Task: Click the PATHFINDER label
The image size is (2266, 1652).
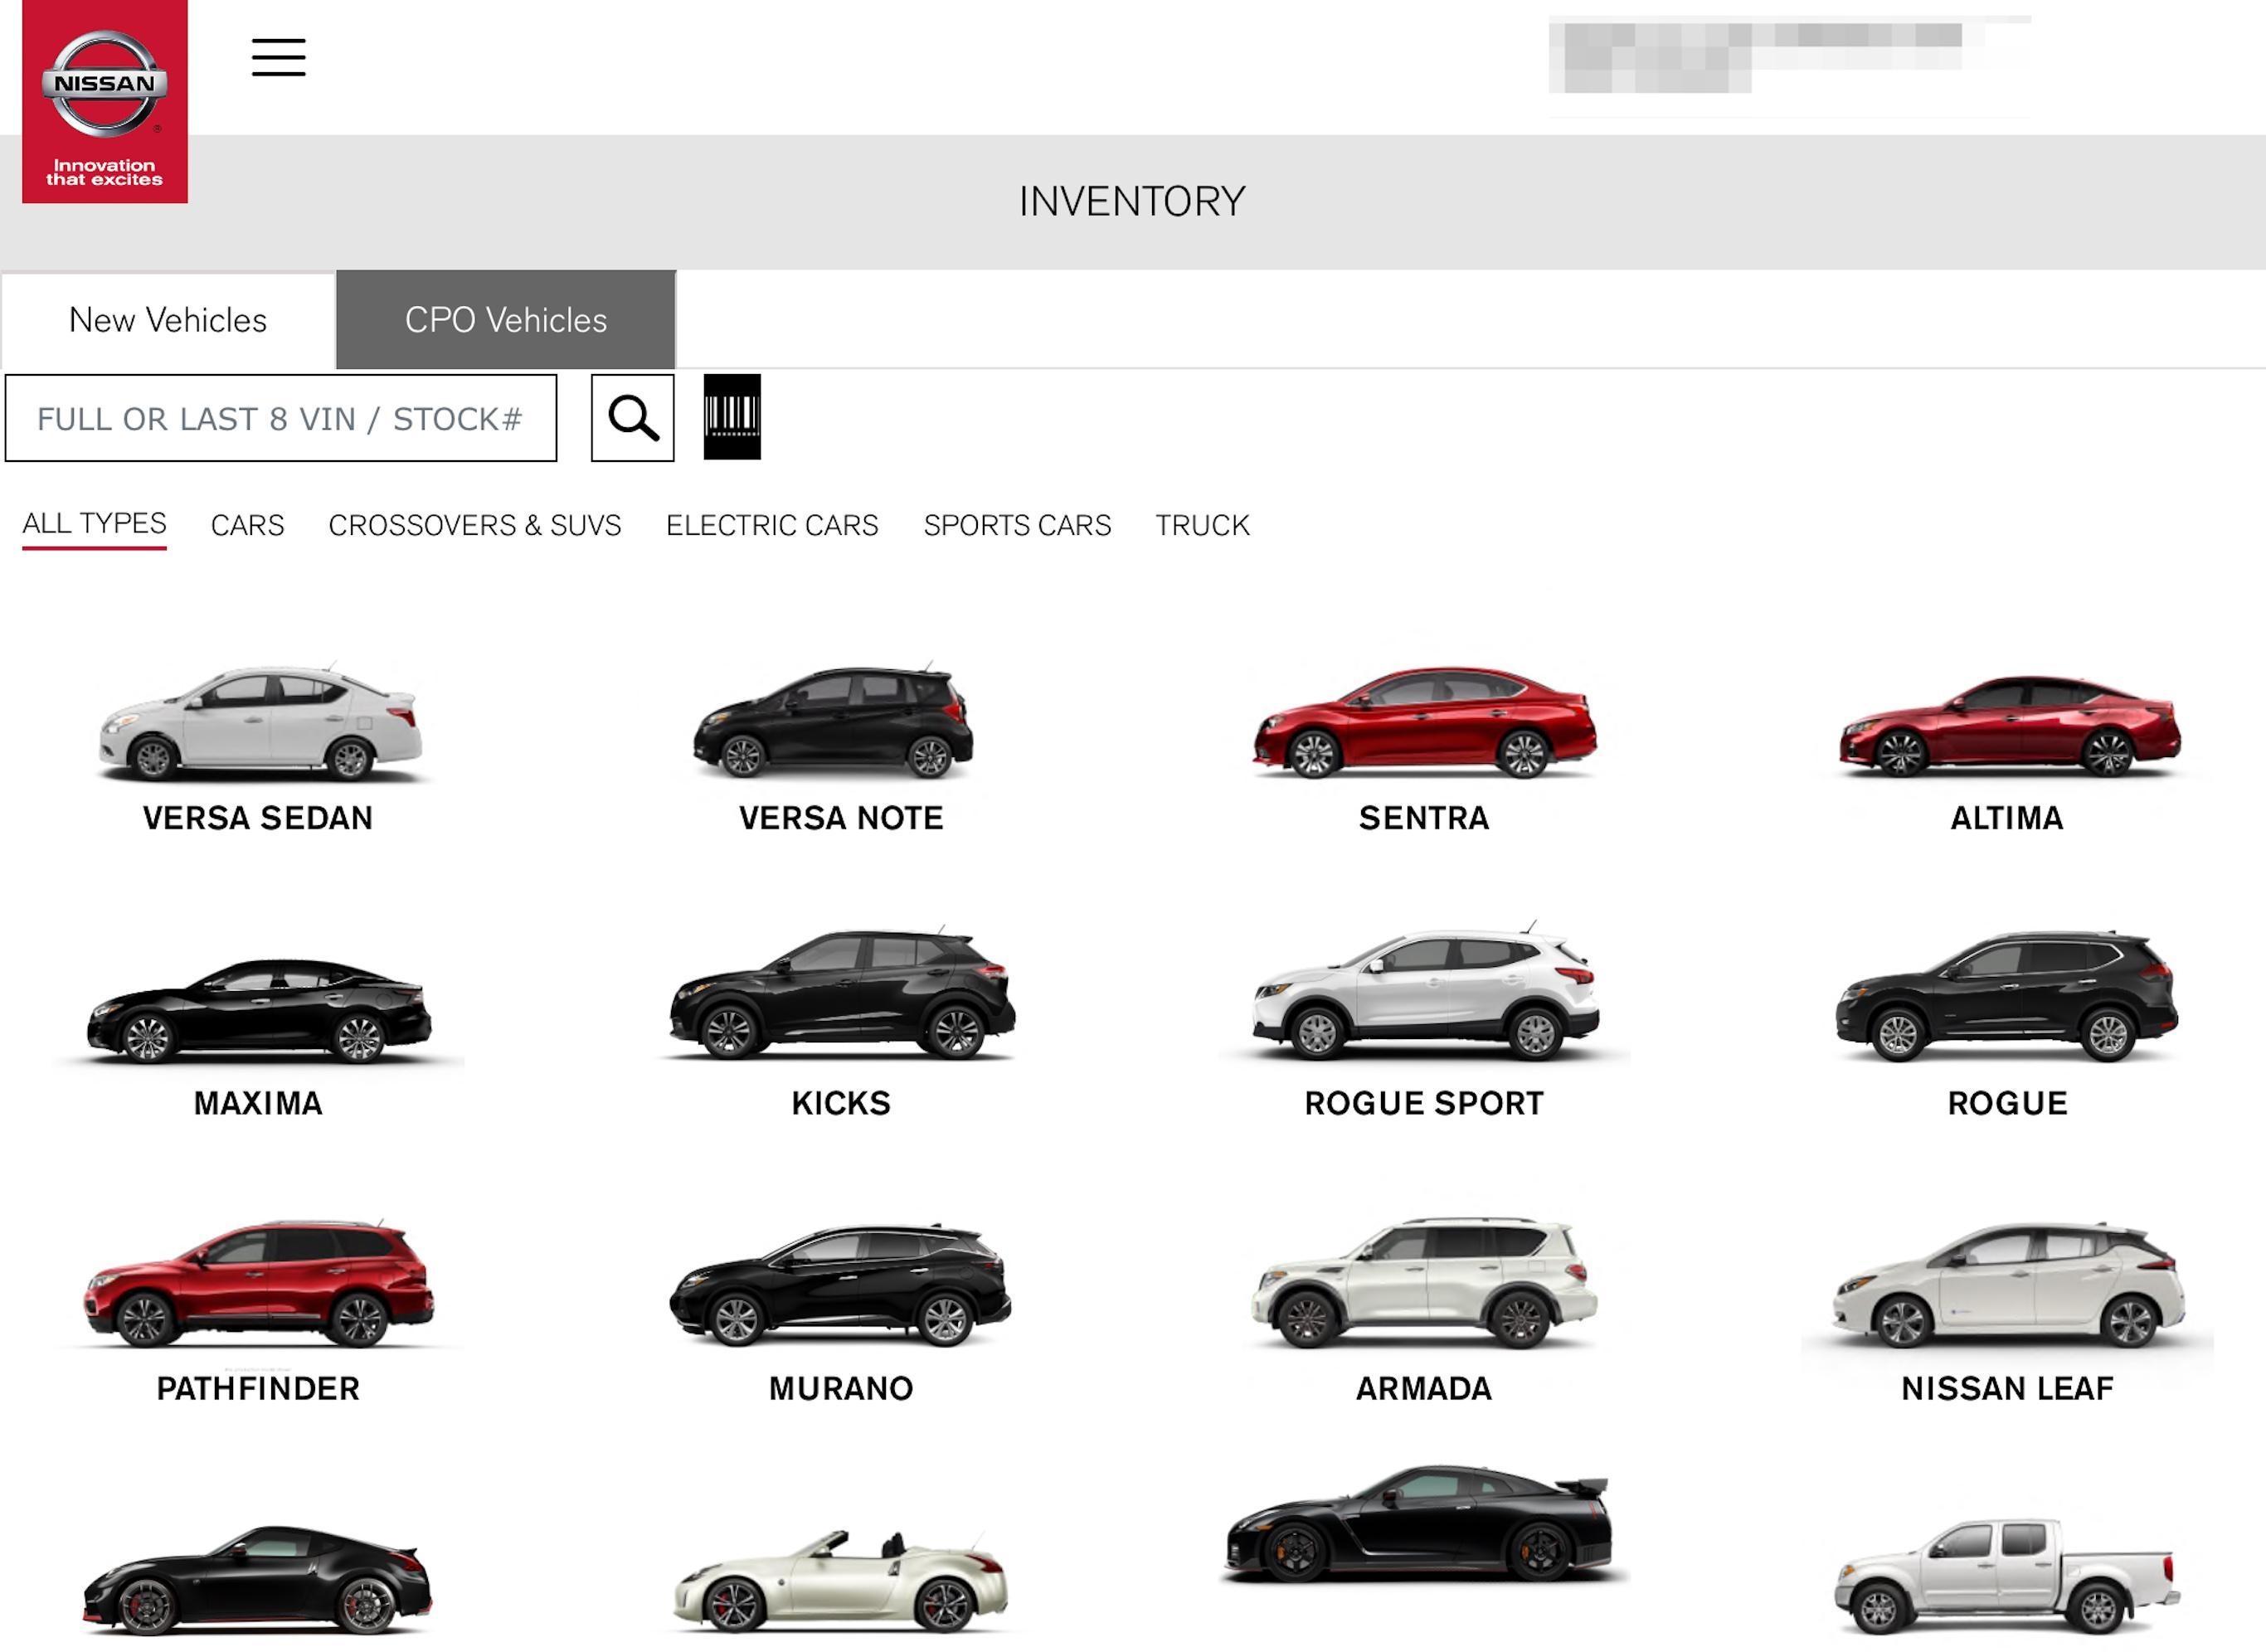Action: tap(258, 1388)
